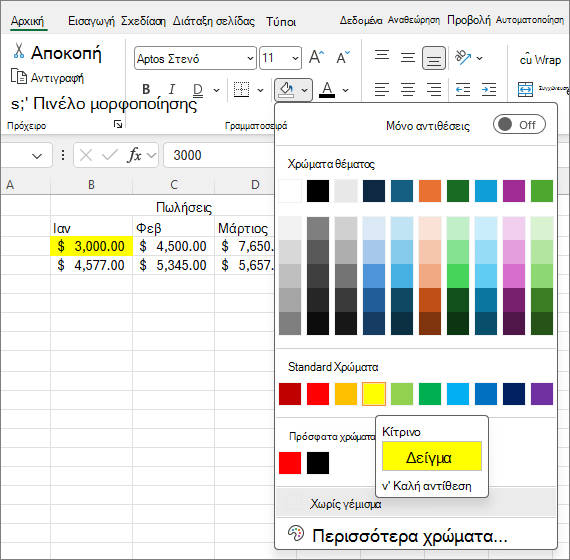
Task: Click the Borders icon
Action: (241, 89)
